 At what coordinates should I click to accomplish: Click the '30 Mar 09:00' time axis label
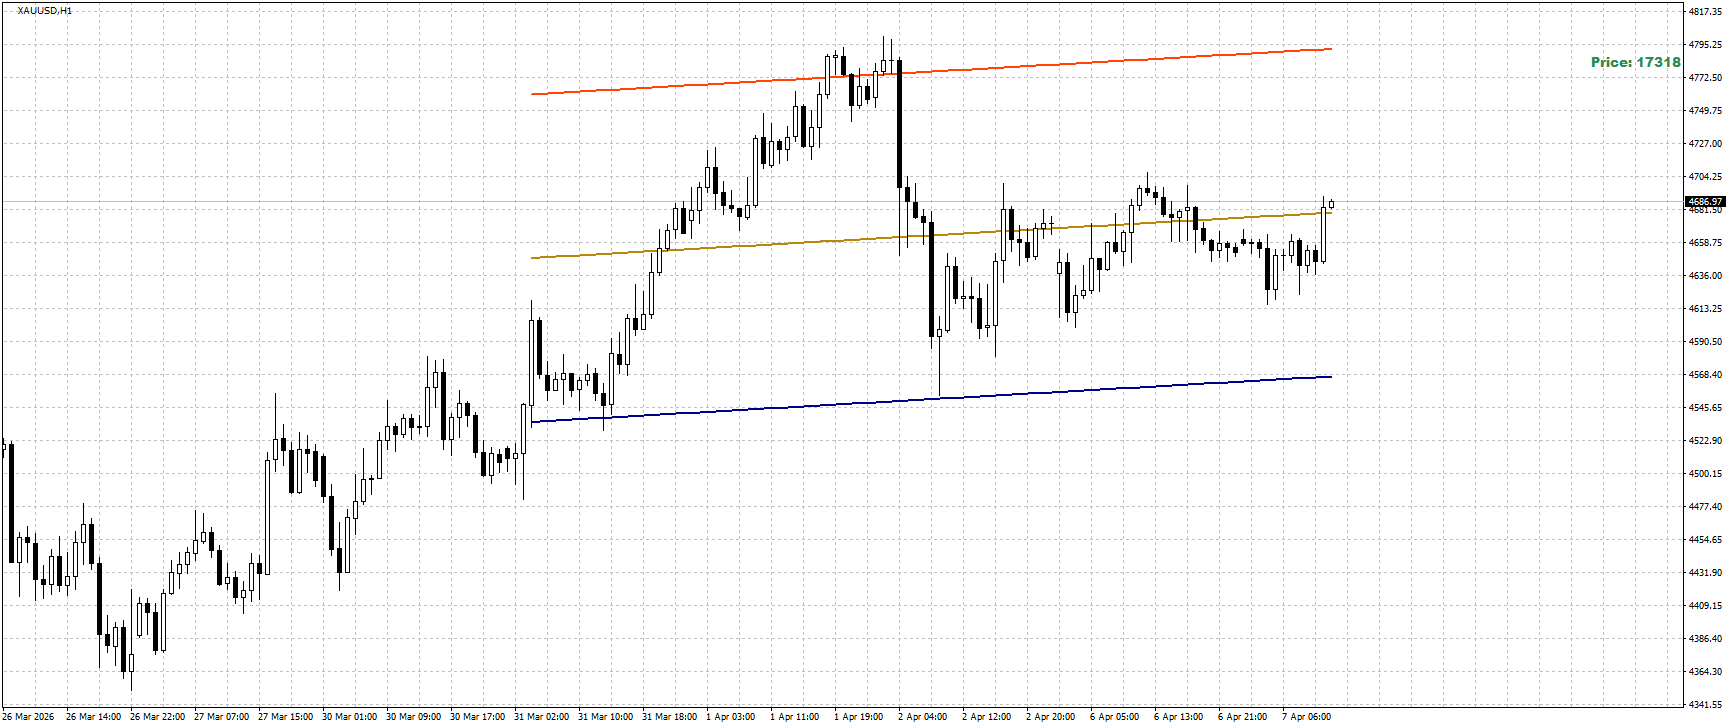[x=414, y=717]
